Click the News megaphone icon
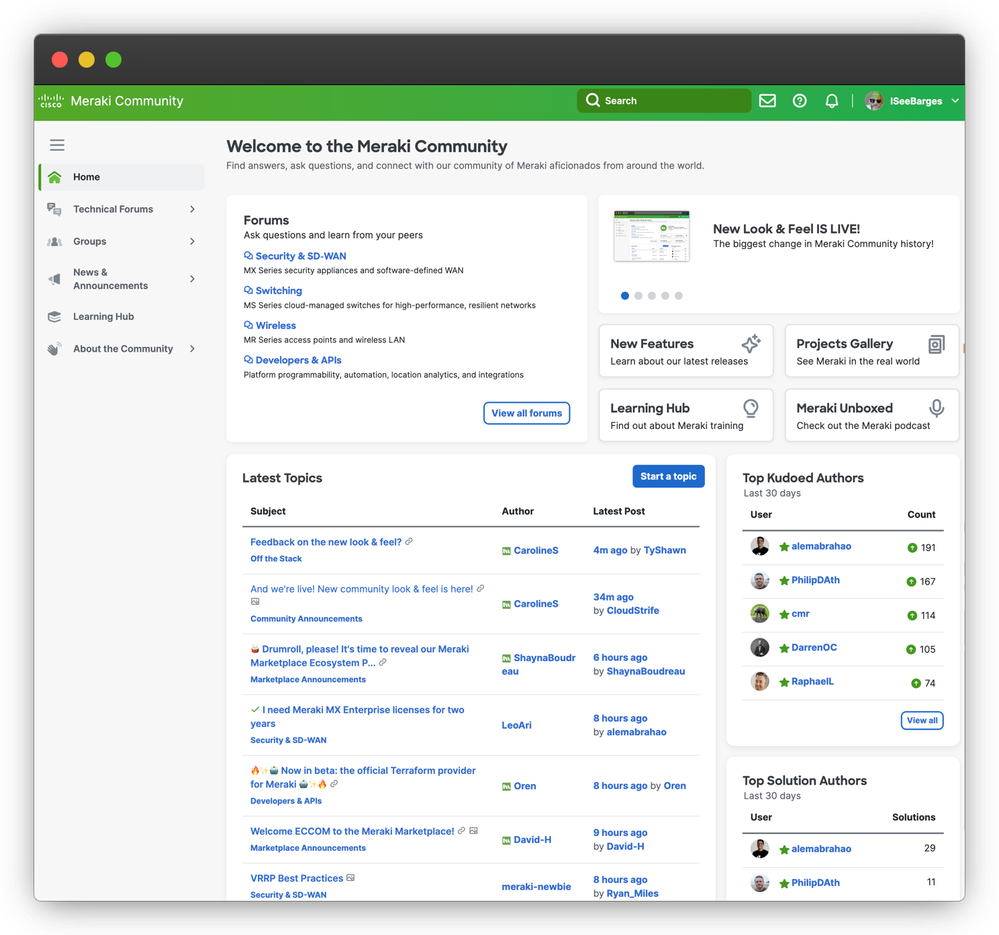The width and height of the screenshot is (999, 935). 55,279
